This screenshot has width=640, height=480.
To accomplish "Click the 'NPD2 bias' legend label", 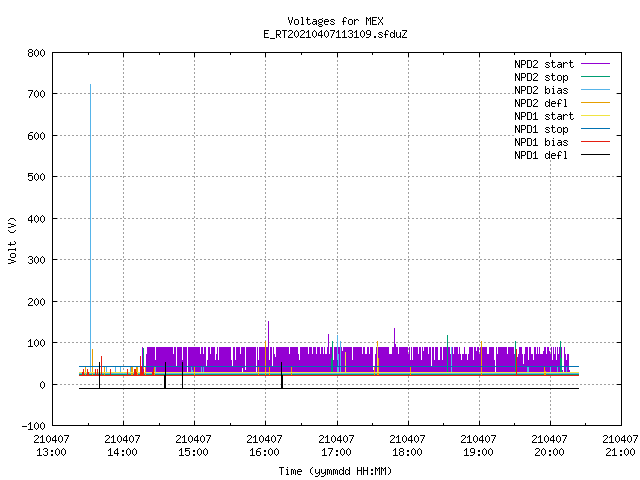I will (x=541, y=90).
